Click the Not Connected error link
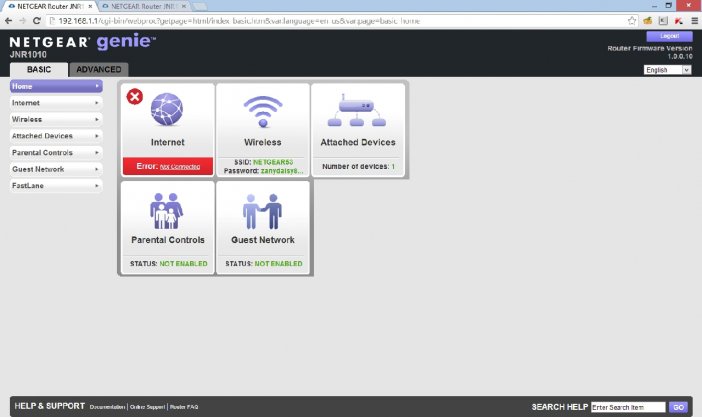702x417 pixels. pos(180,167)
